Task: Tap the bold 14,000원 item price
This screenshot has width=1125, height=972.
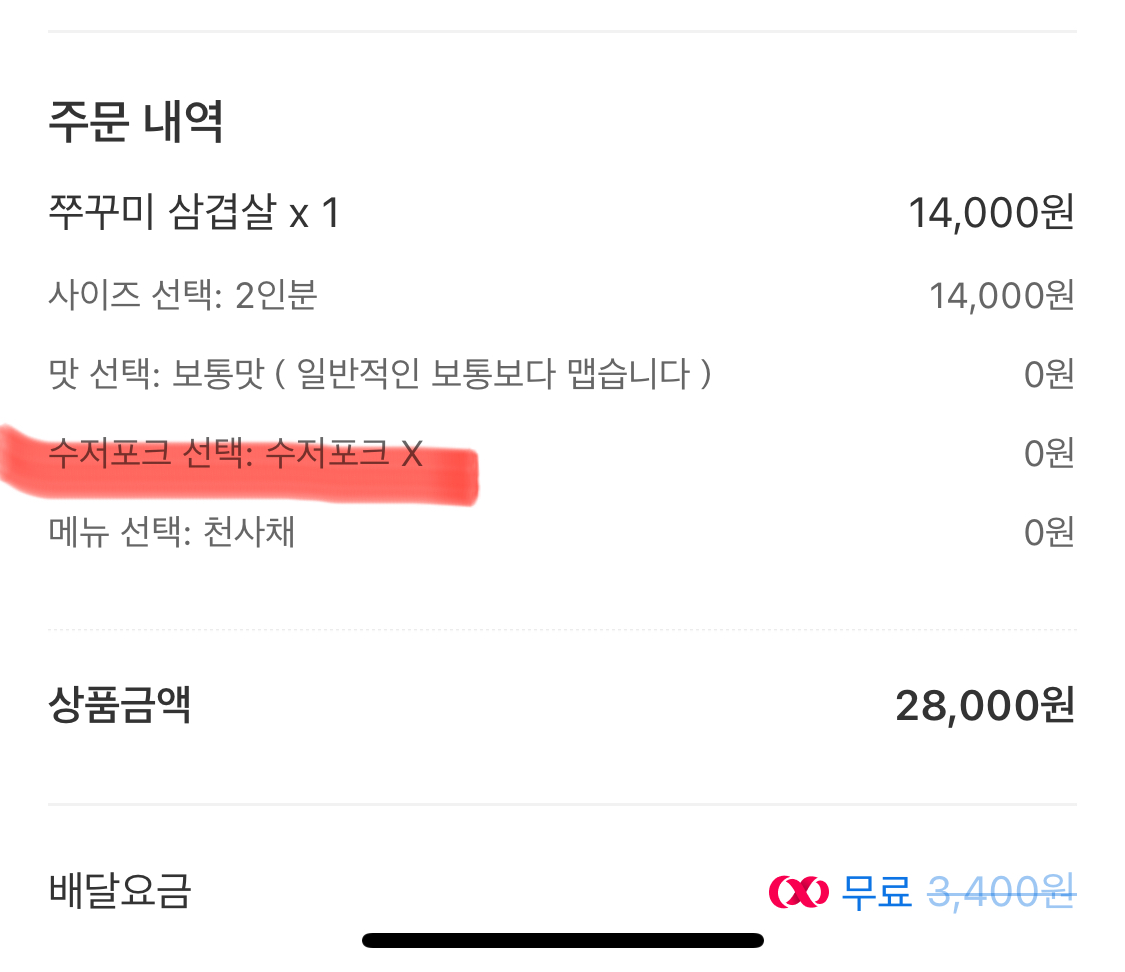Action: (x=990, y=213)
